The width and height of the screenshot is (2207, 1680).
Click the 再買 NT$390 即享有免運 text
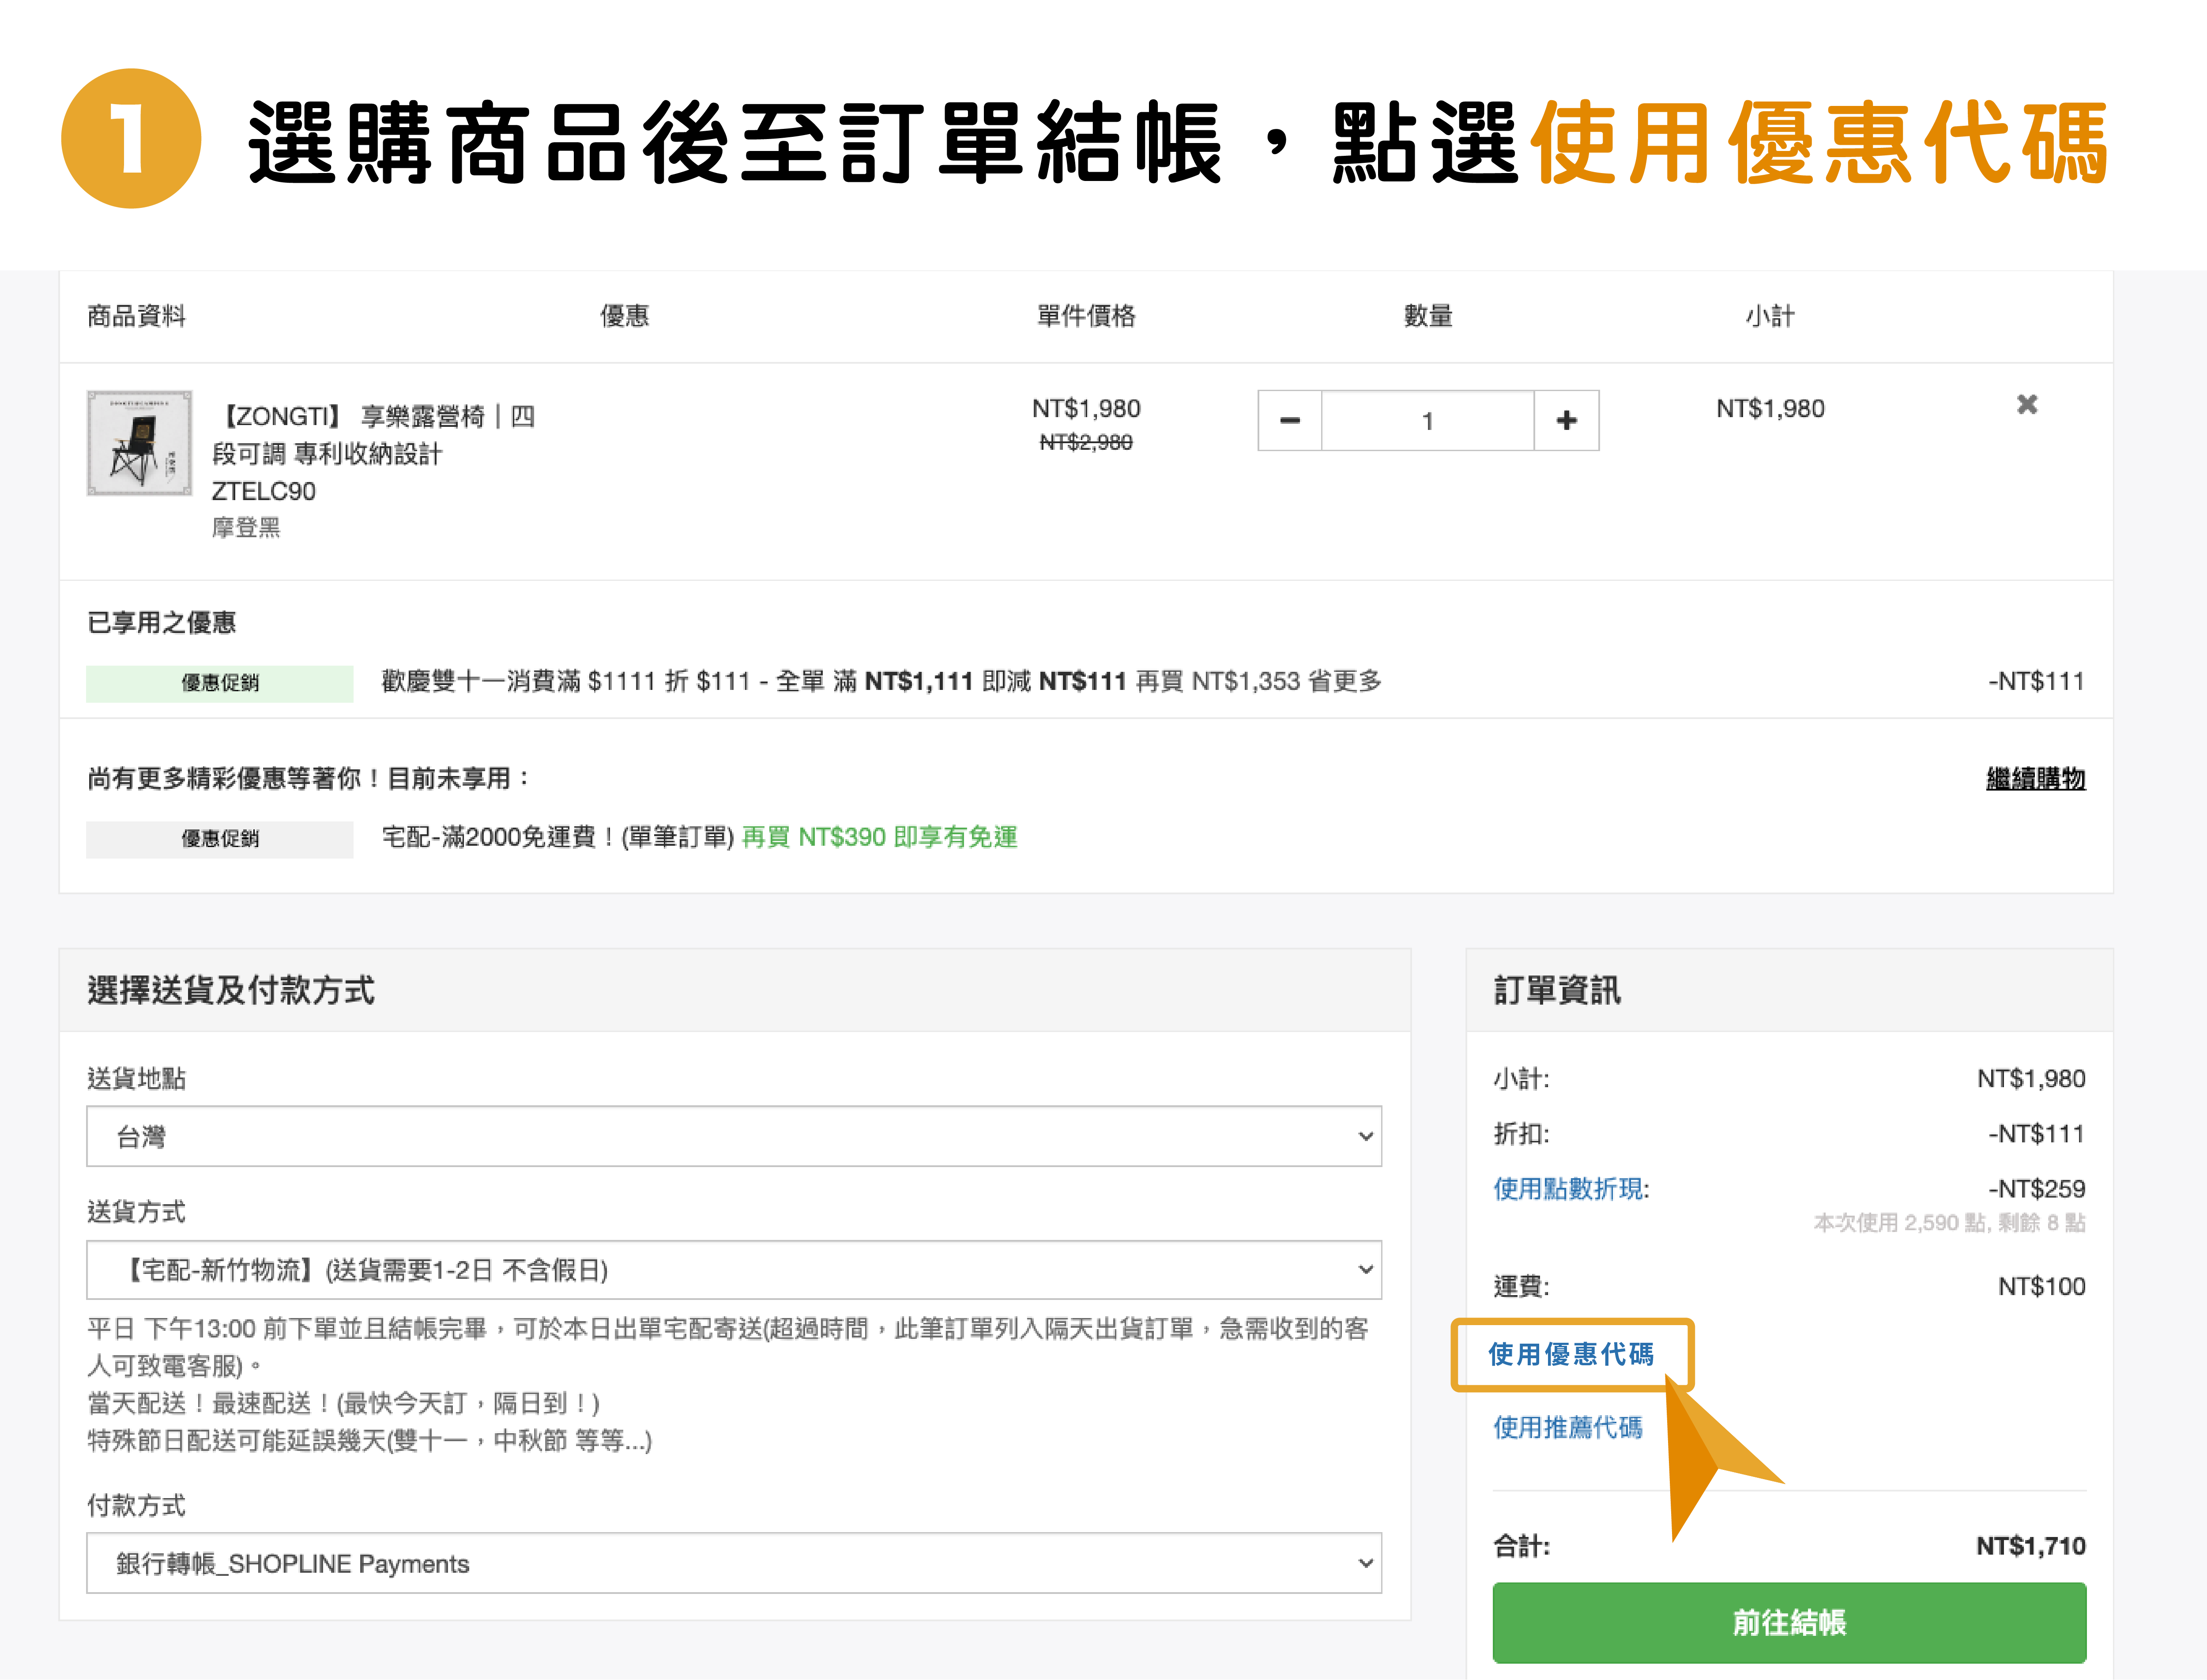click(x=879, y=837)
